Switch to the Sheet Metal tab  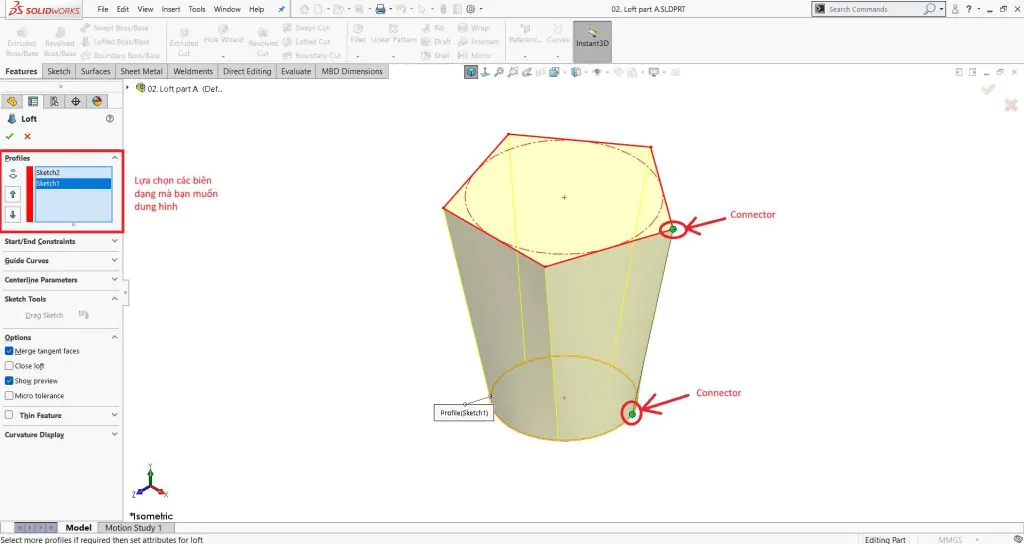[141, 71]
